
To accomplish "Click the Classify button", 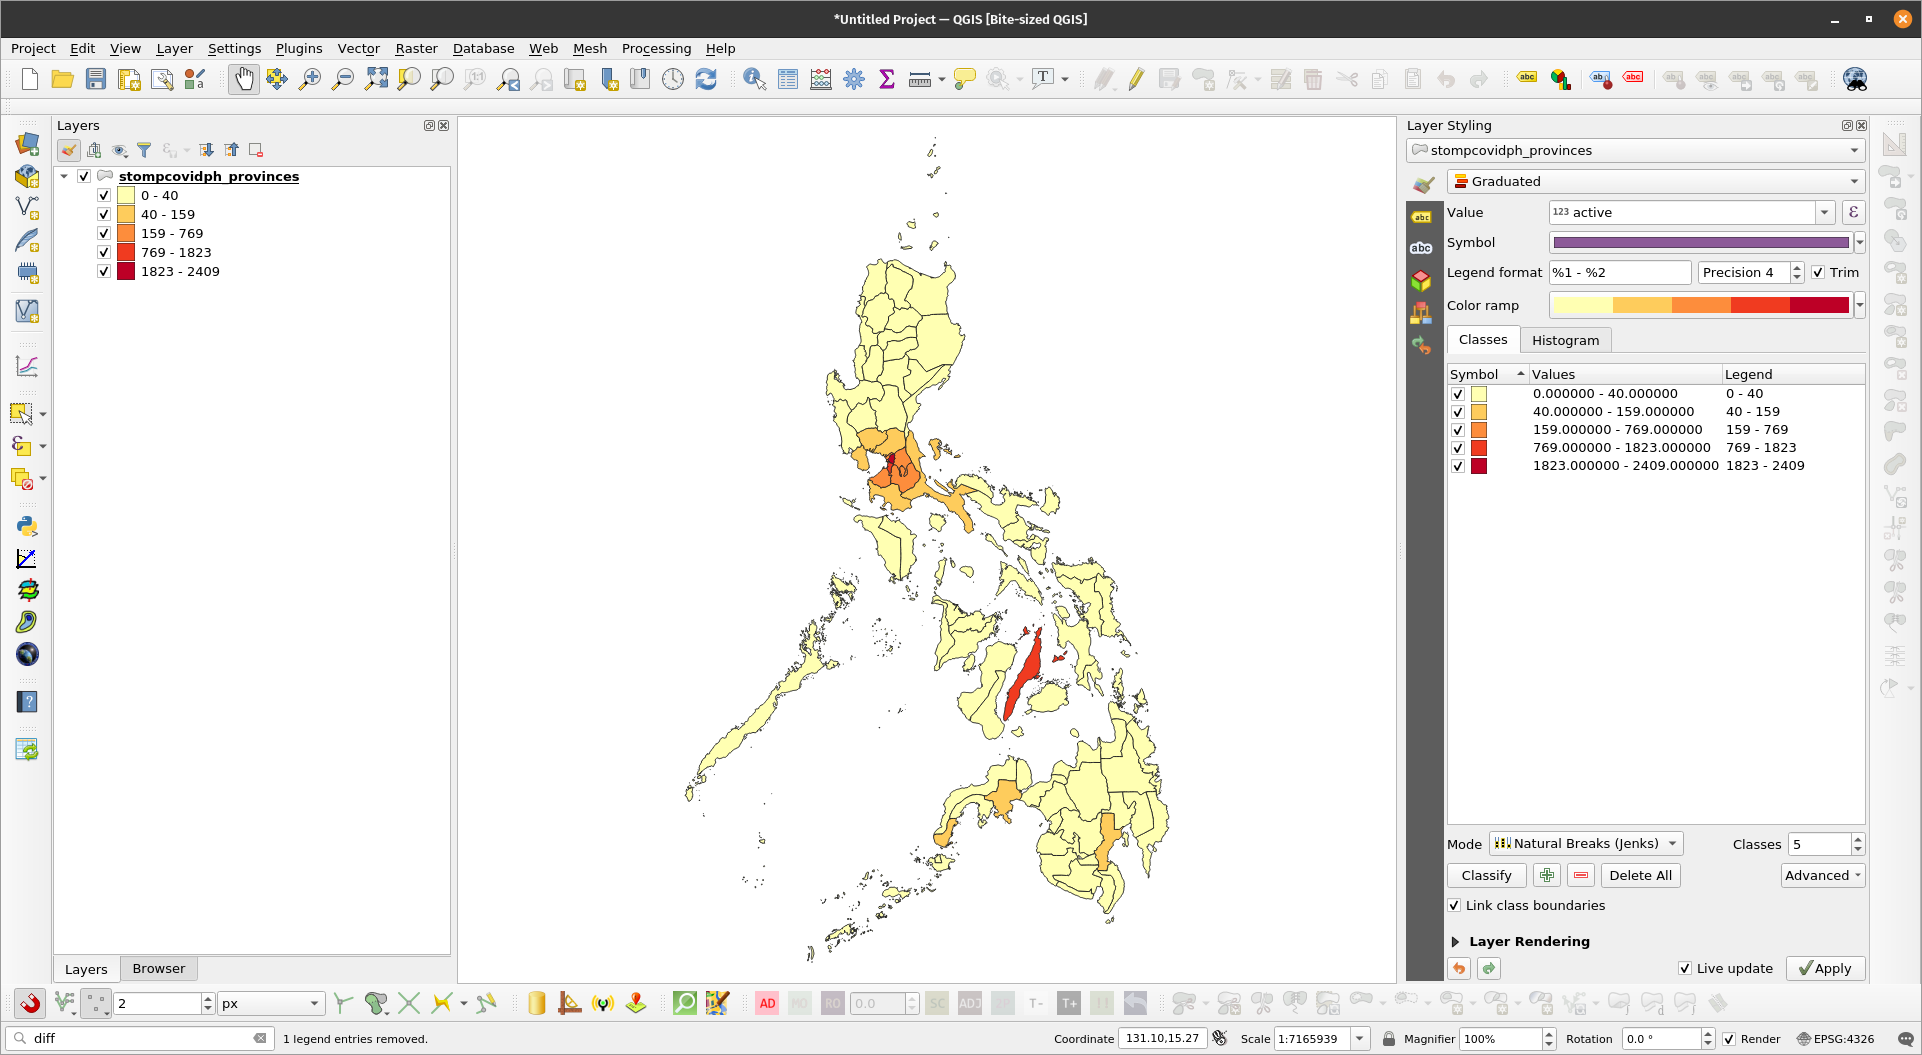I will [x=1486, y=875].
